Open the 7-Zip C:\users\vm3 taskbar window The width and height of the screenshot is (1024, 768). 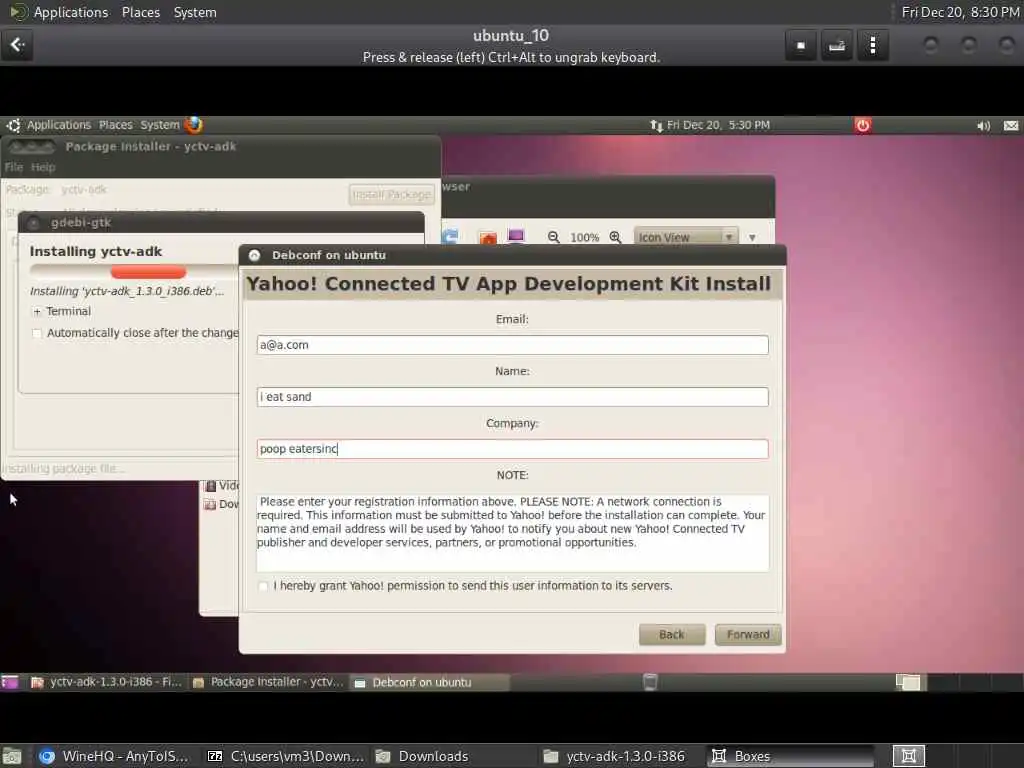point(285,756)
